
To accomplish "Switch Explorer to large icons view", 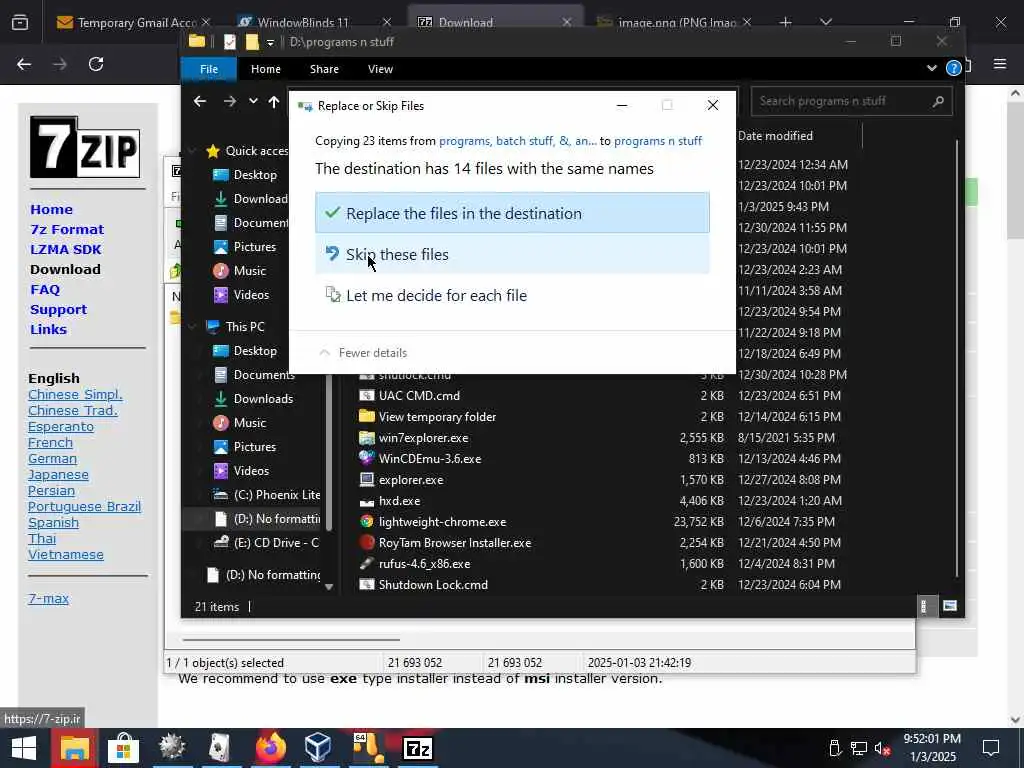I will pyautogui.click(x=950, y=606).
